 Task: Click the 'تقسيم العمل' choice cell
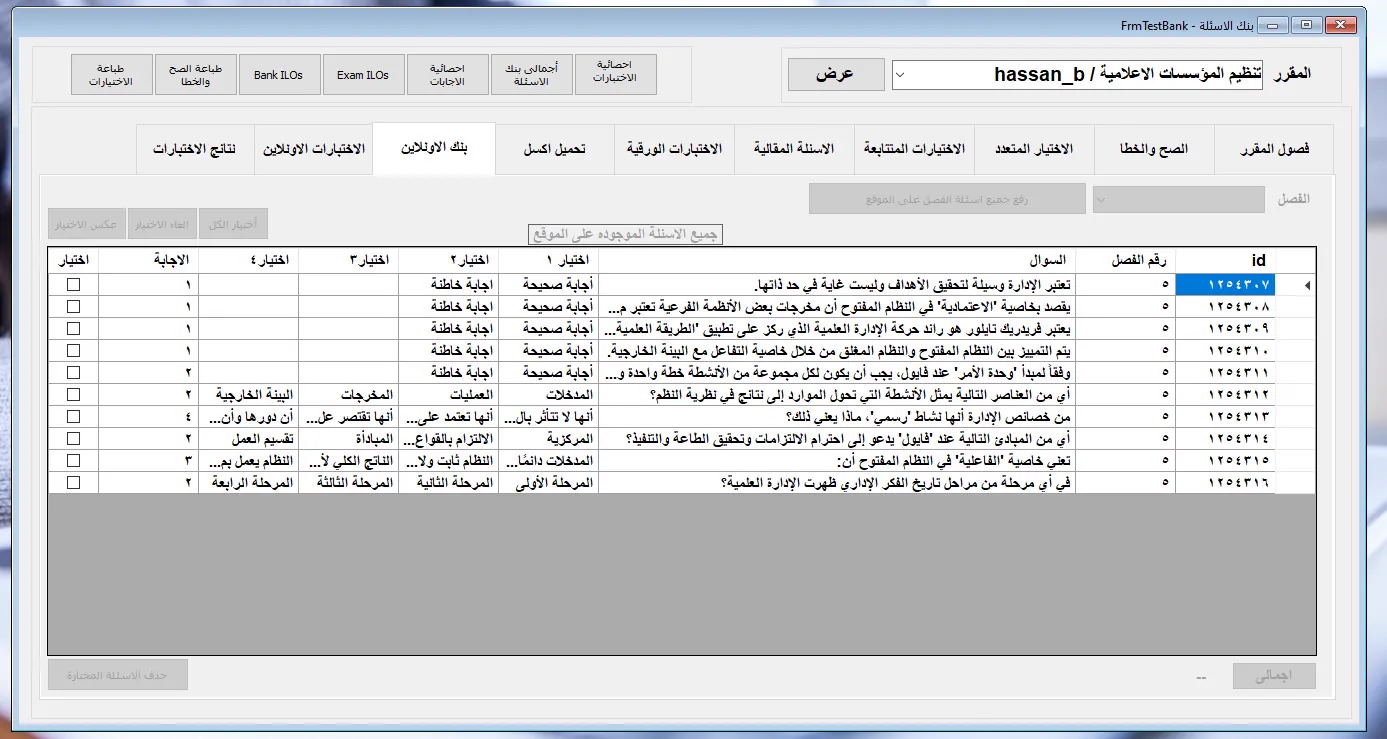pos(248,438)
